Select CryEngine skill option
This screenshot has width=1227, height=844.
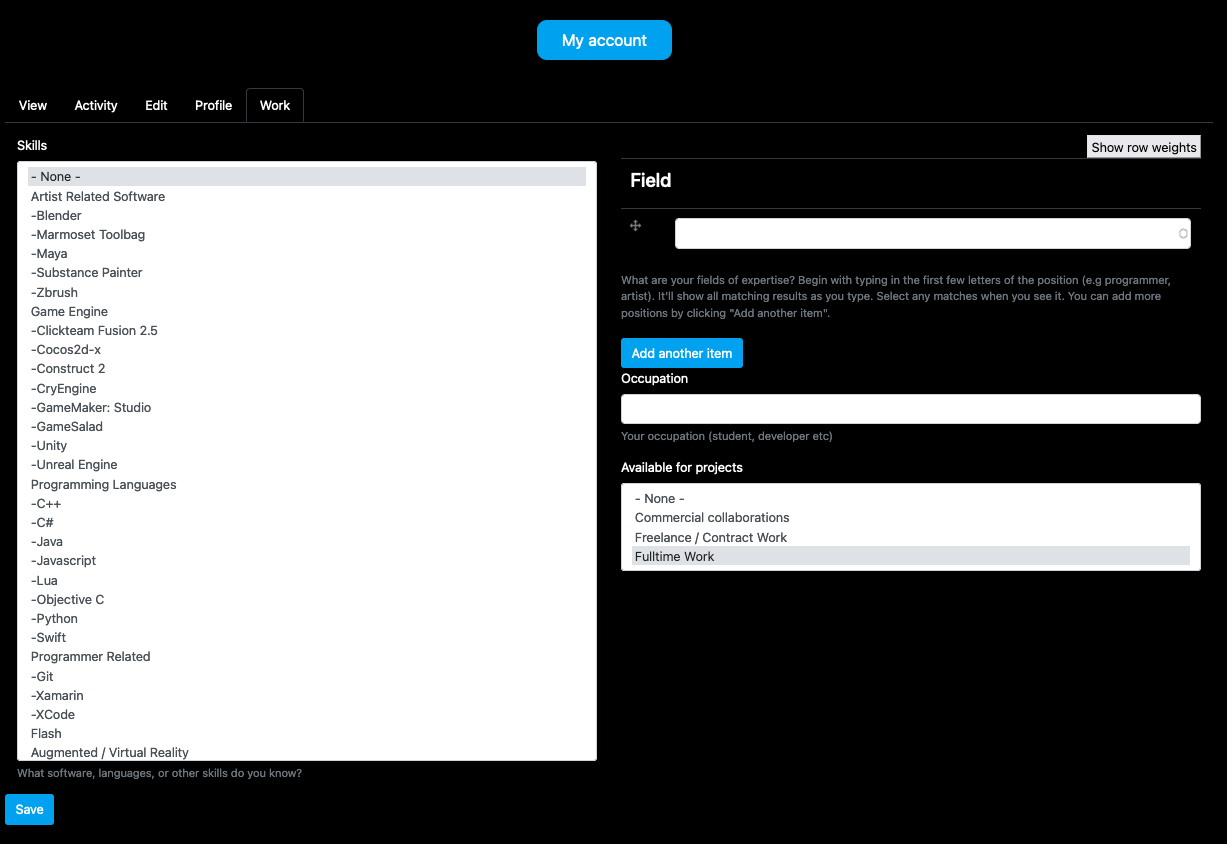click(307, 389)
